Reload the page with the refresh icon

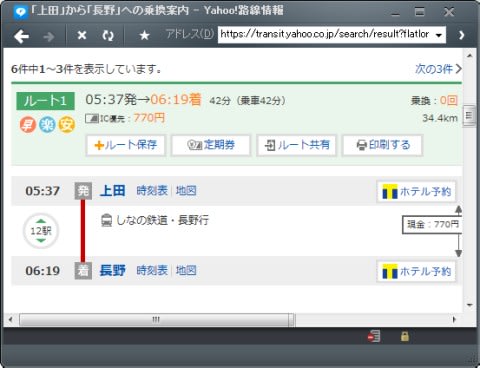pyautogui.click(x=108, y=35)
